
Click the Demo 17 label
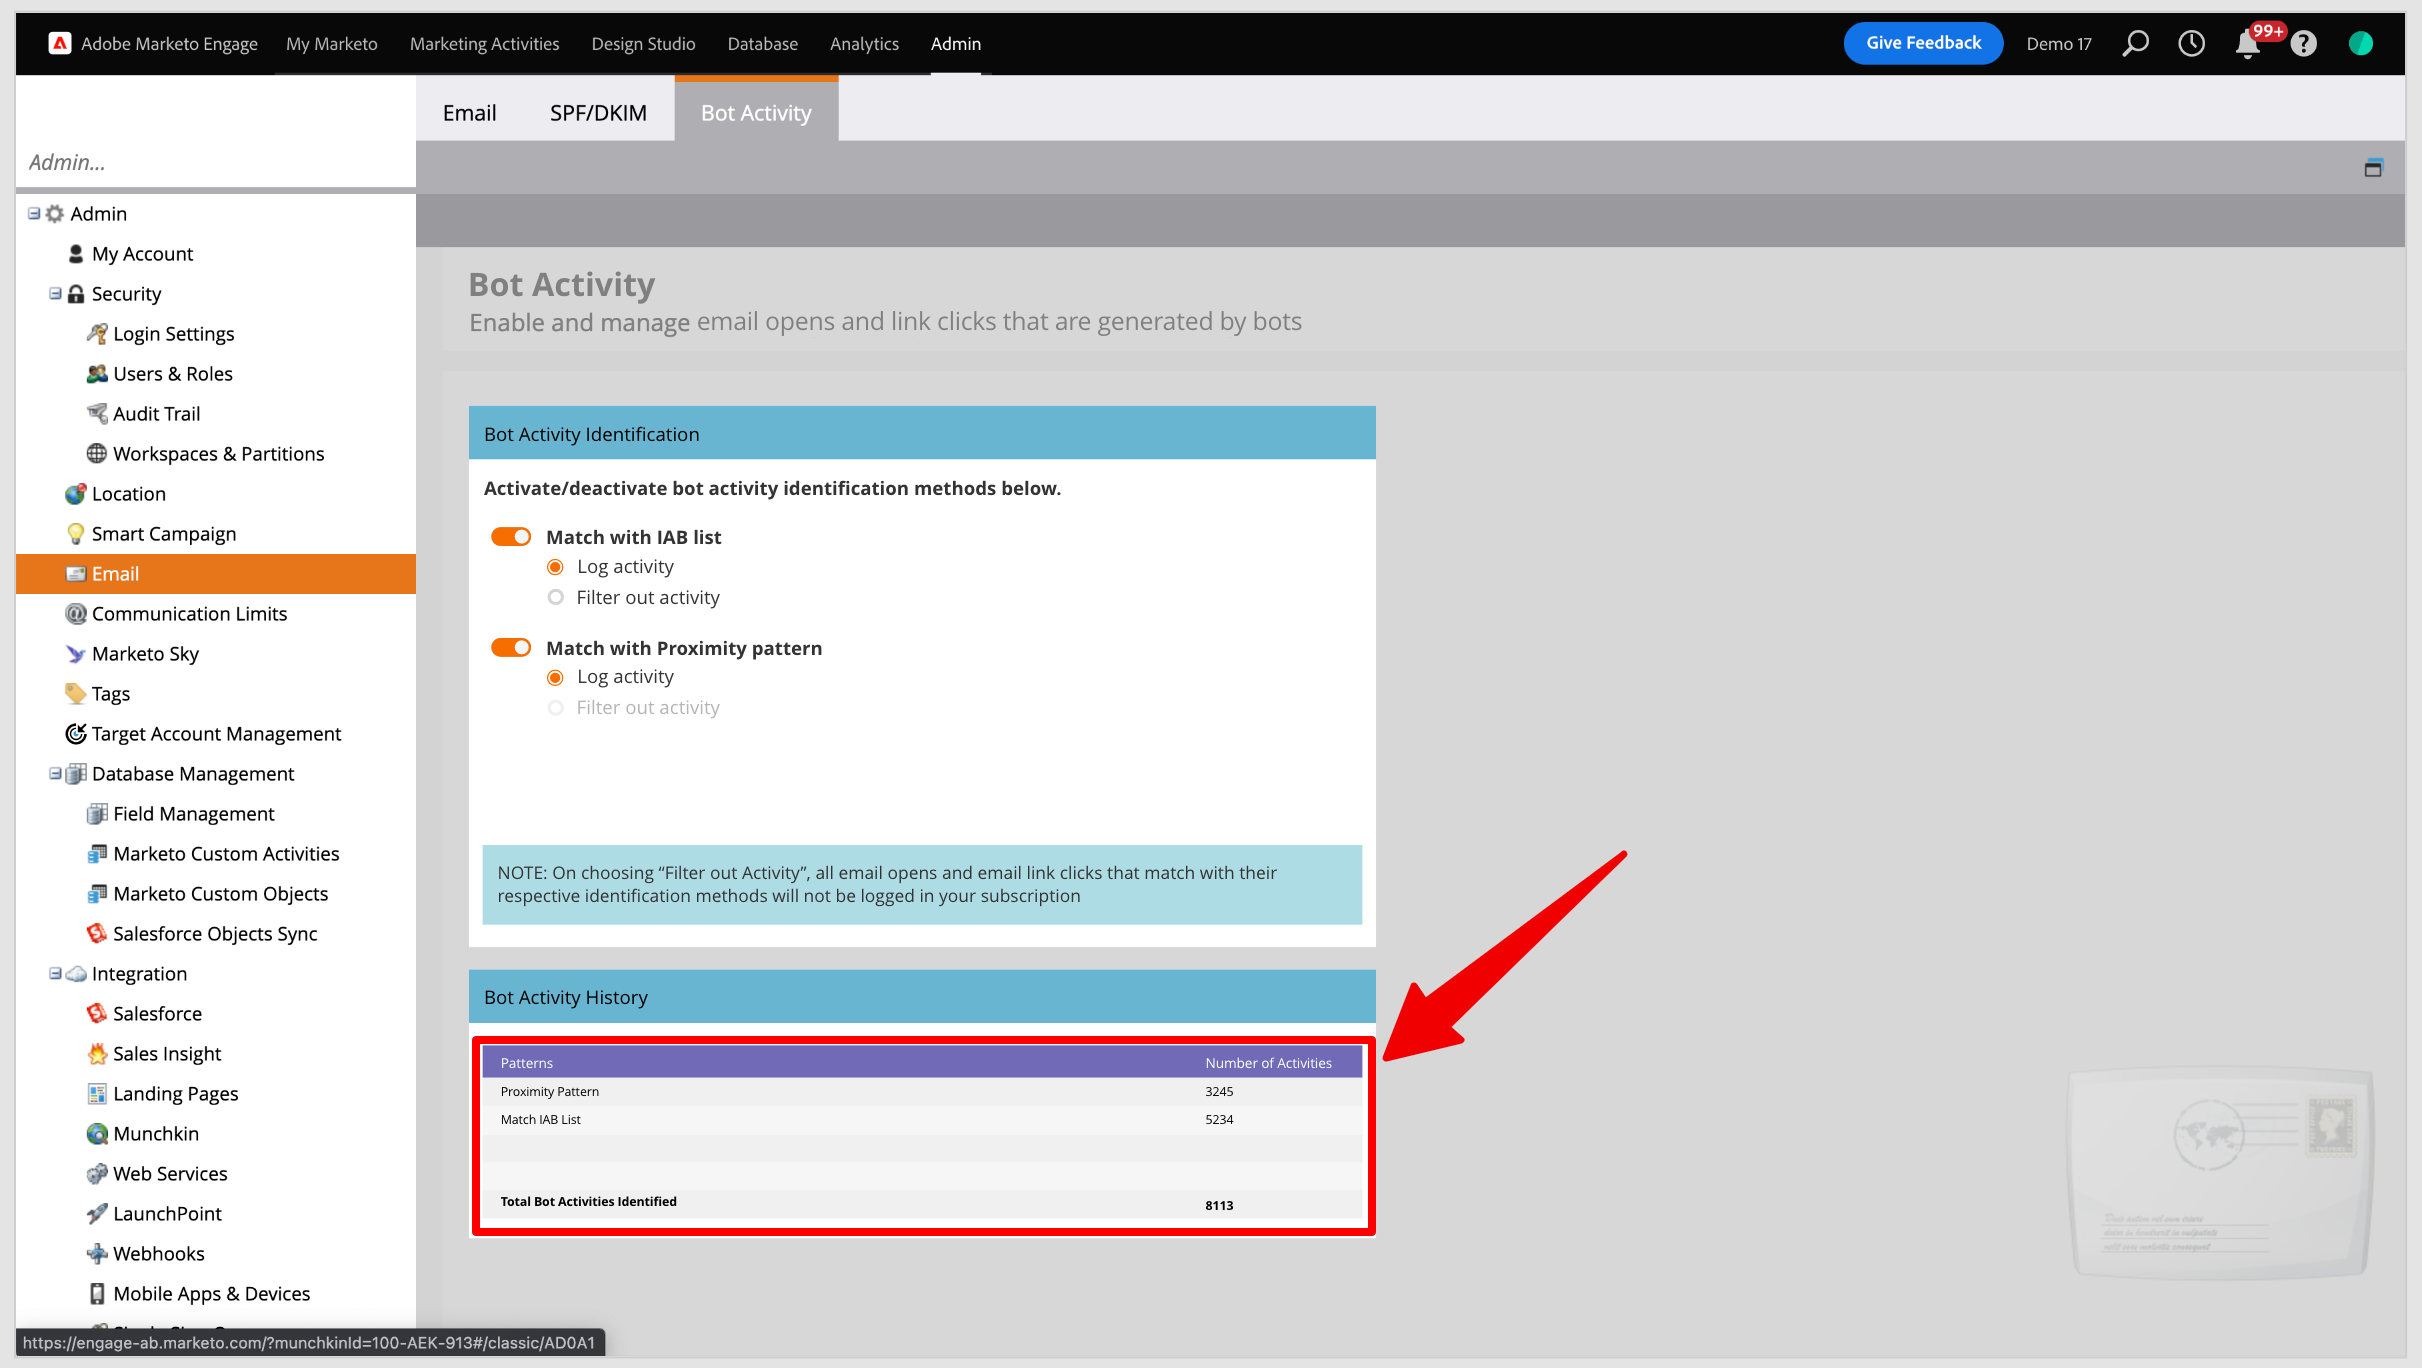2057,44
